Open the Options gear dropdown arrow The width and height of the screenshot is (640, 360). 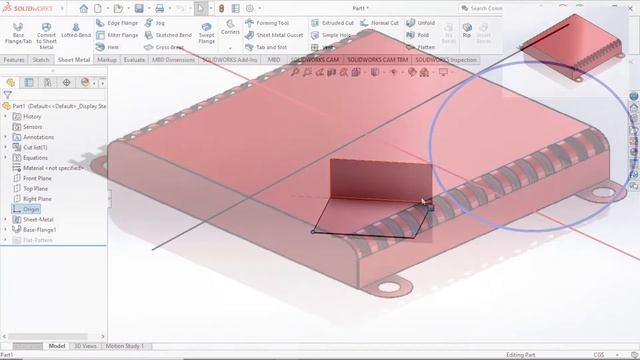(x=260, y=8)
